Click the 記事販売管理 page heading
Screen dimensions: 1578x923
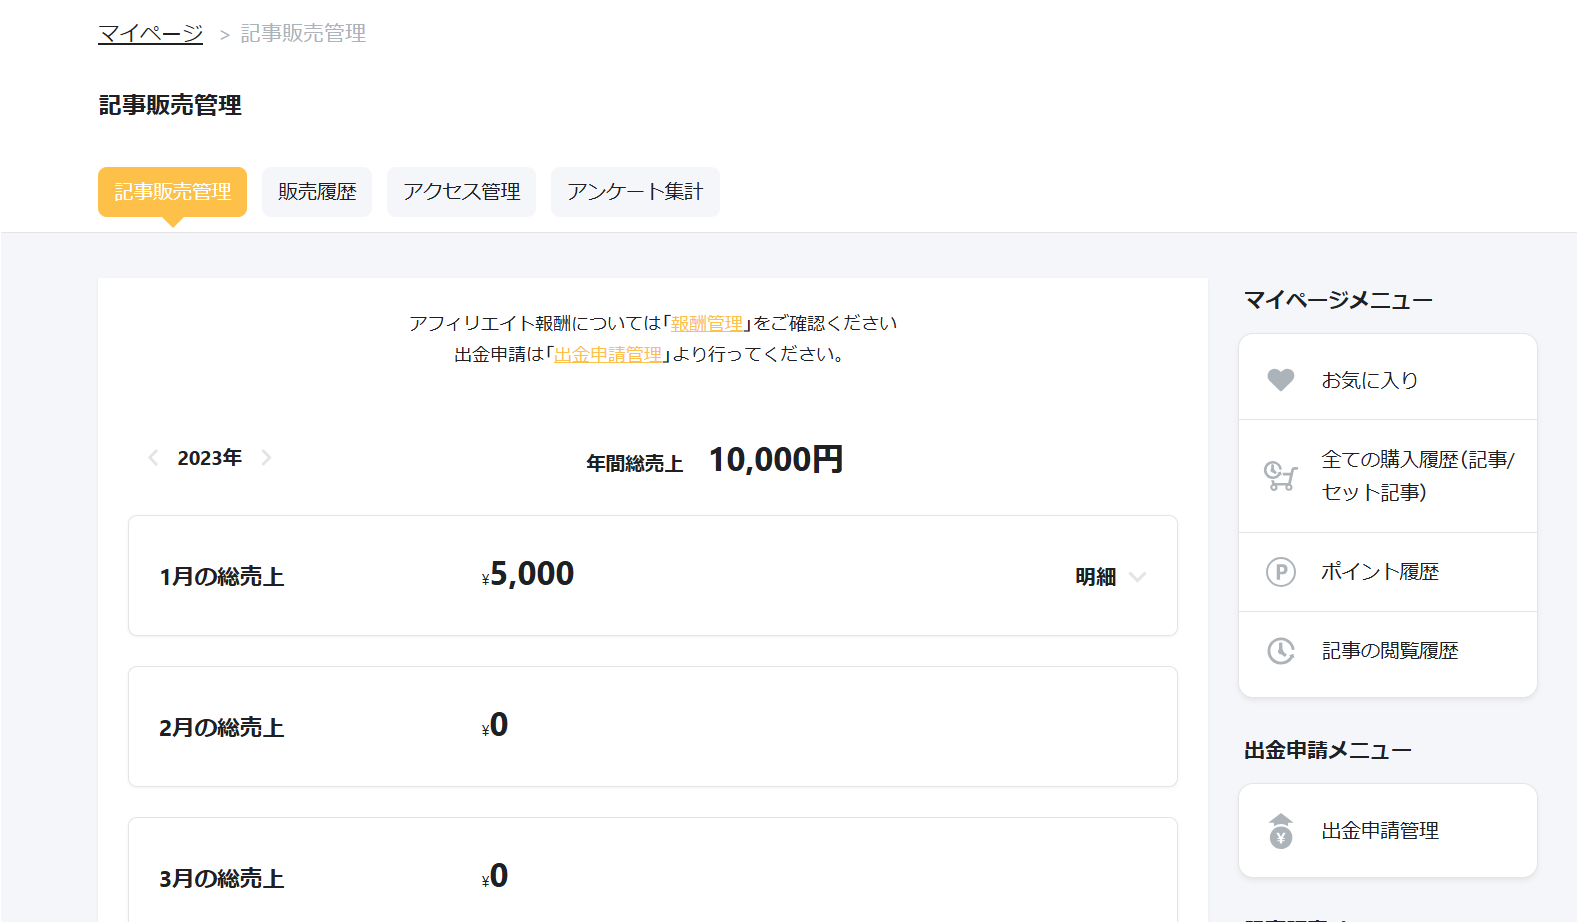(170, 106)
